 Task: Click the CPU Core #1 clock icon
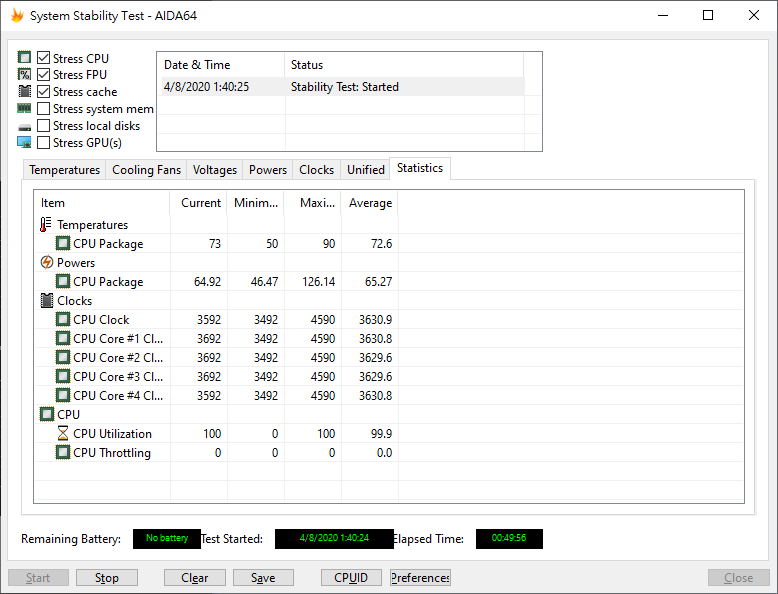click(x=63, y=338)
